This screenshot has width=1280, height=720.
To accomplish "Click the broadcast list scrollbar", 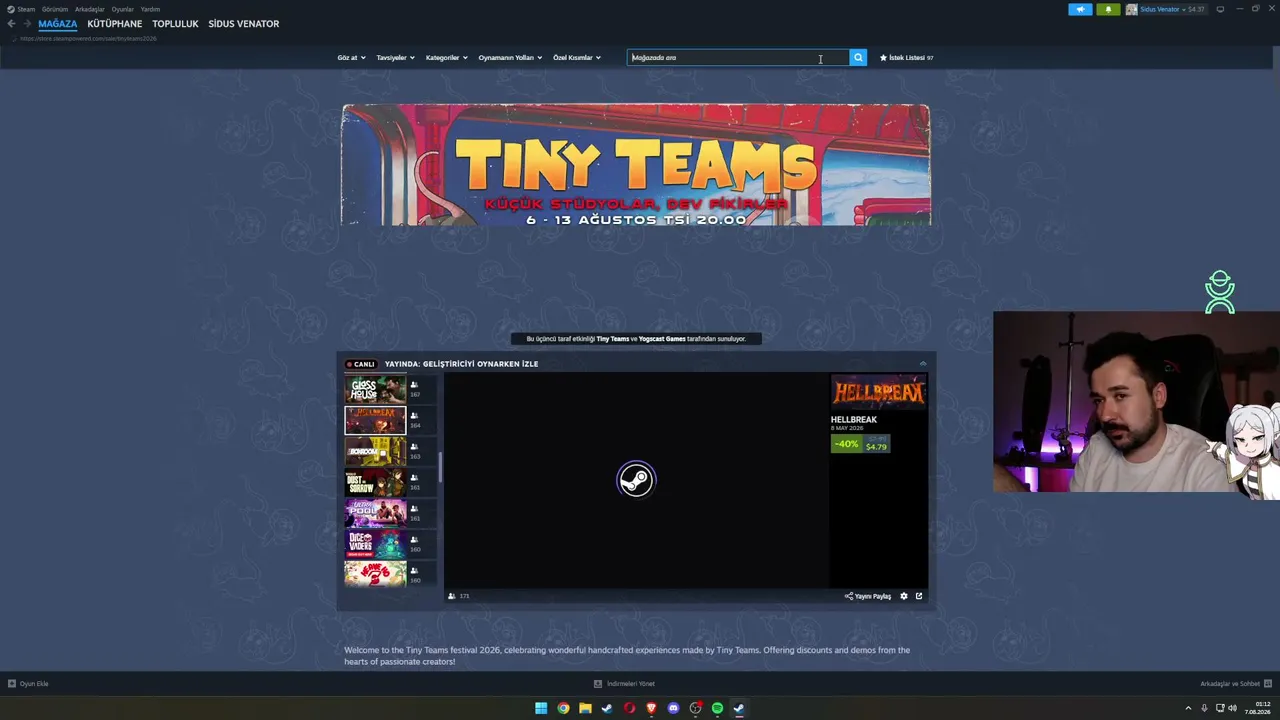I will pyautogui.click(x=440, y=466).
